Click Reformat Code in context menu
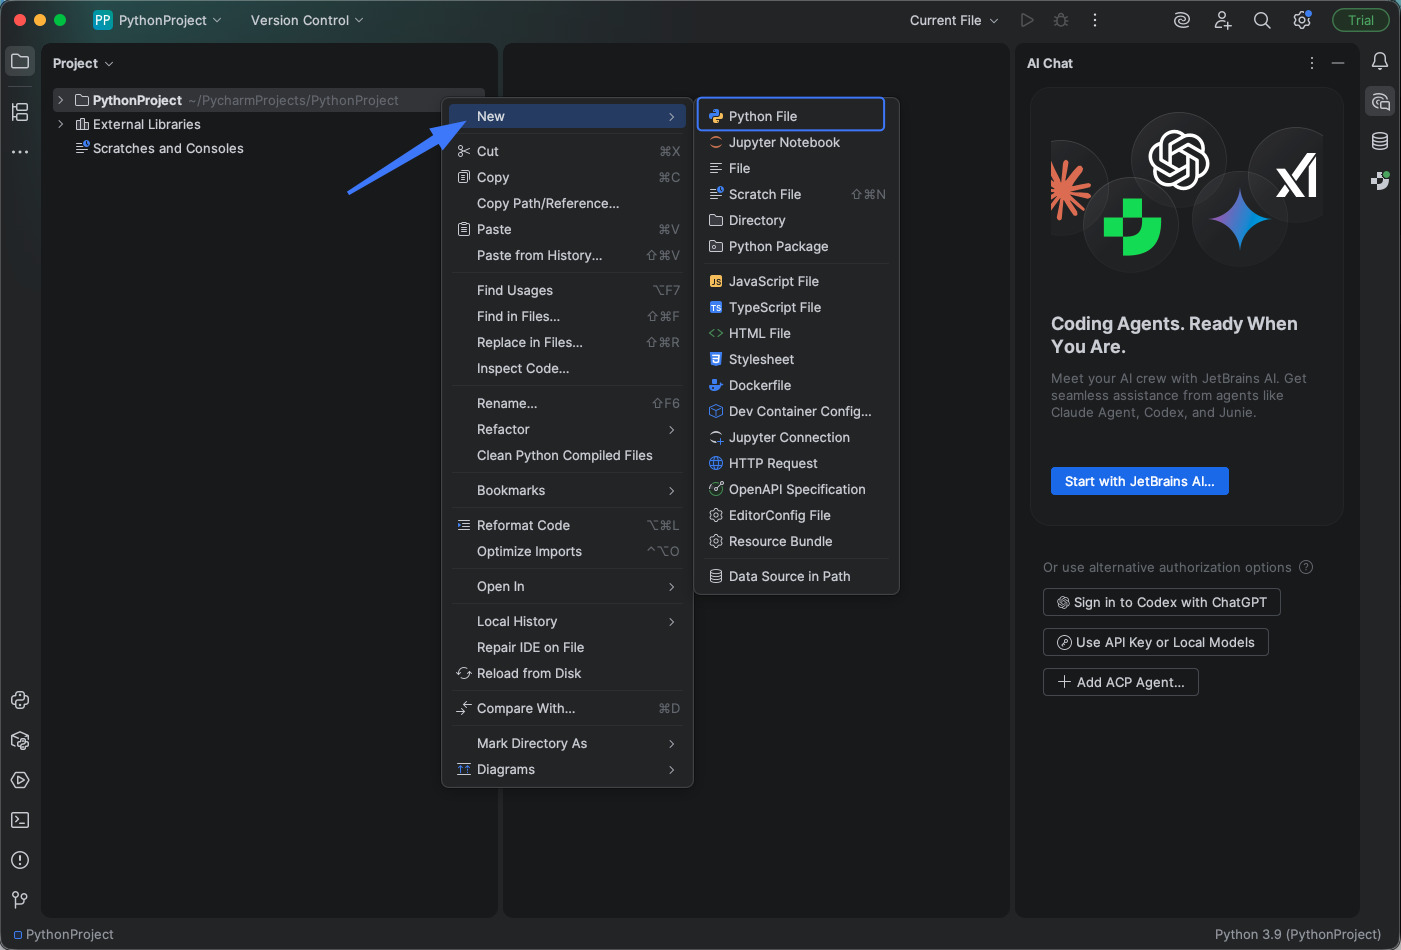 click(567, 525)
